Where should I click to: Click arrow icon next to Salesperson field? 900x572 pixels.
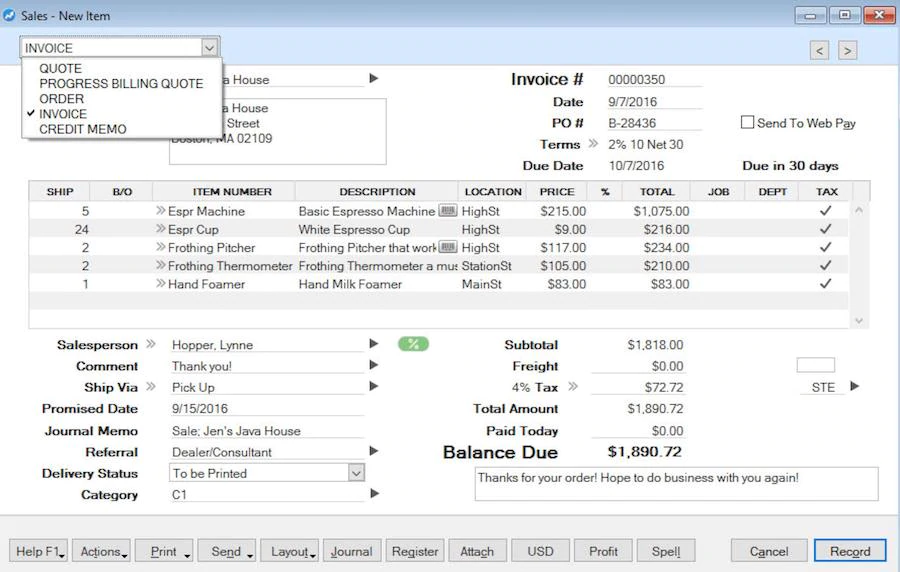click(374, 344)
